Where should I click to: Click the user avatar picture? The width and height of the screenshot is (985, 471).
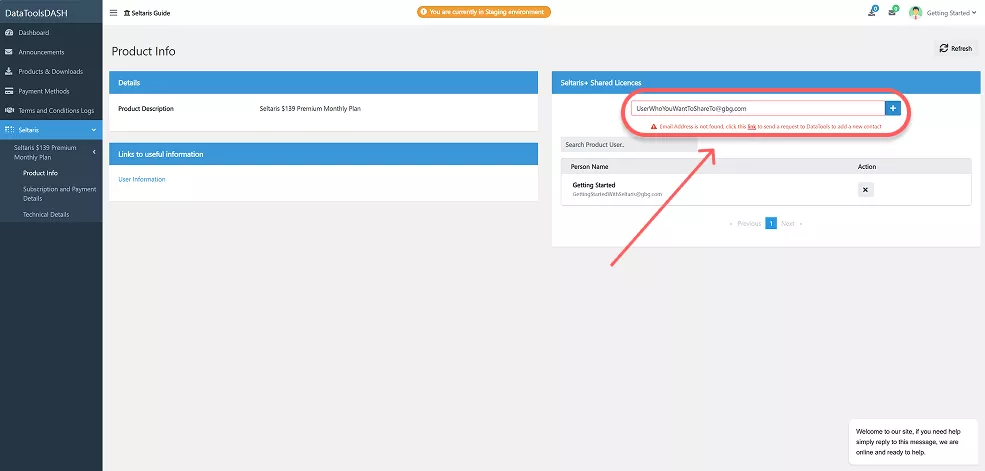(x=915, y=13)
